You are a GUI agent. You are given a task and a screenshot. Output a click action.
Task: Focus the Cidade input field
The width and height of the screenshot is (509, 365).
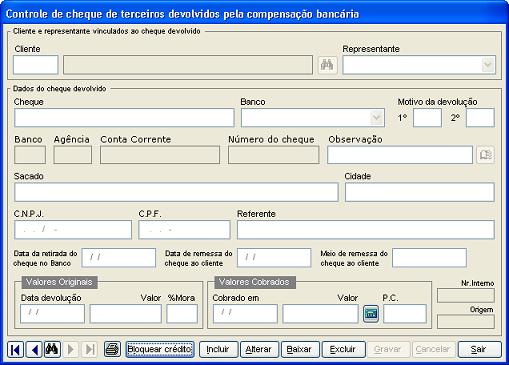tap(419, 192)
